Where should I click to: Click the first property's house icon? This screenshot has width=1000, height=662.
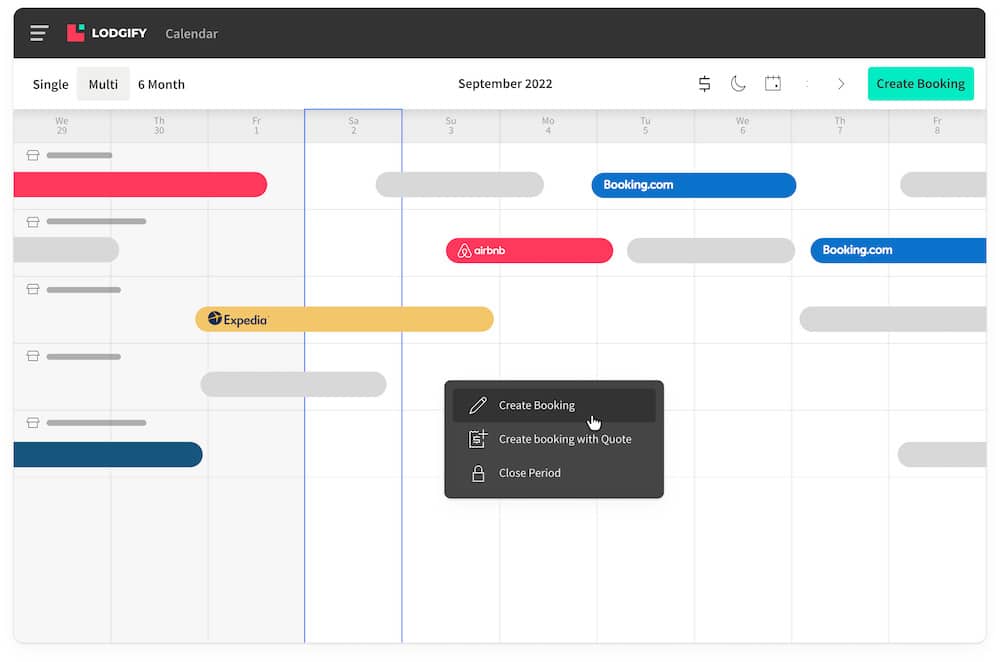pyautogui.click(x=33, y=155)
